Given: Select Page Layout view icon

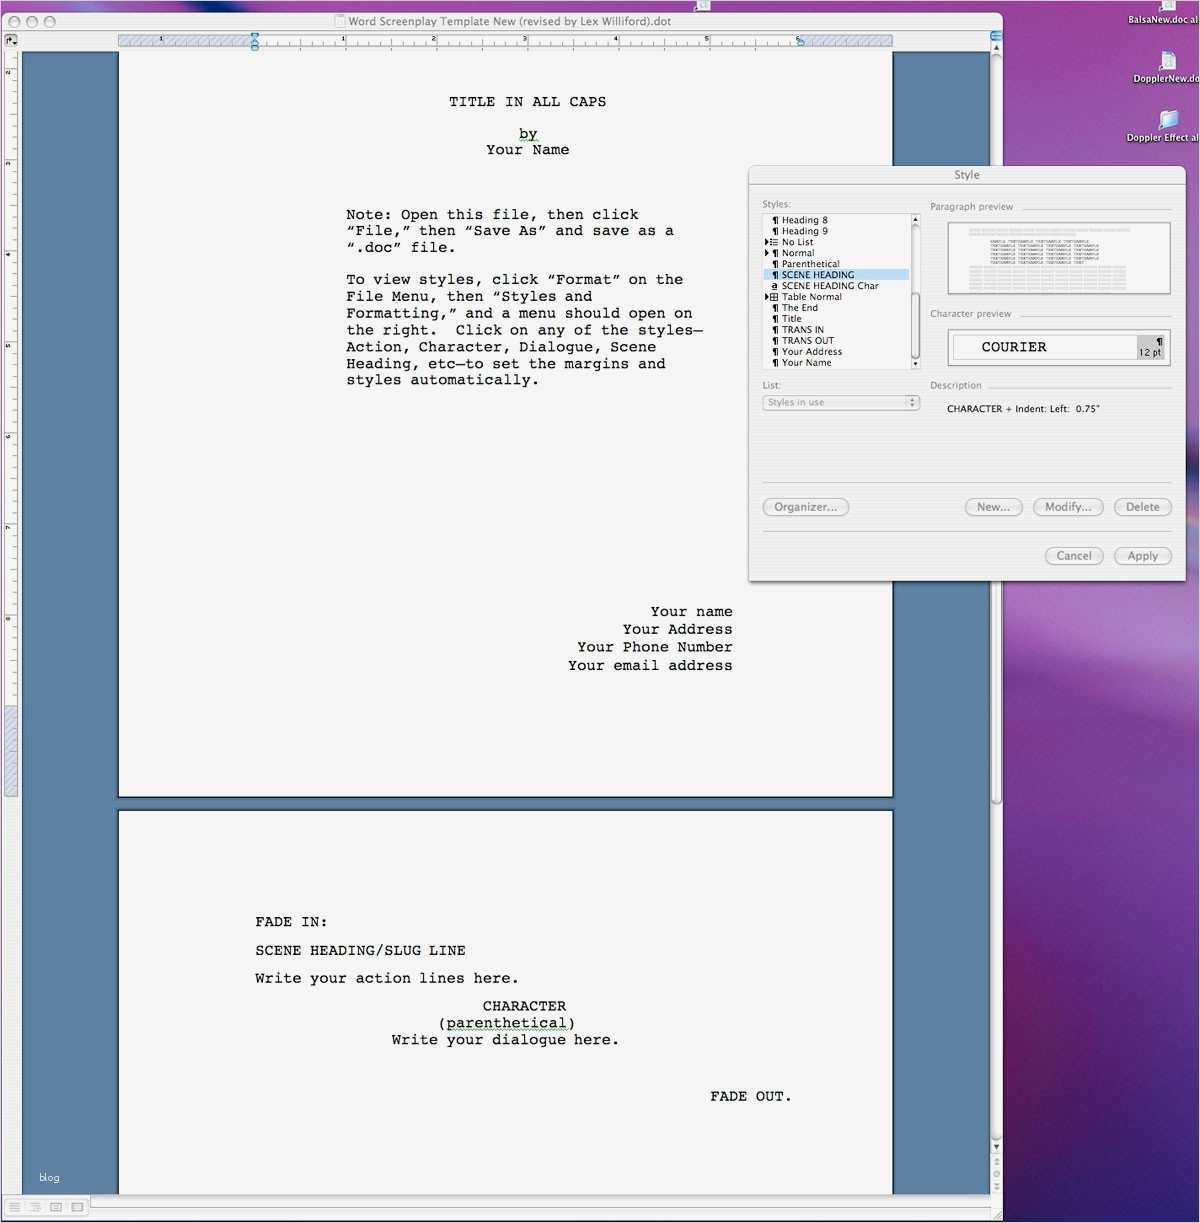Looking at the screenshot, I should point(56,1207).
